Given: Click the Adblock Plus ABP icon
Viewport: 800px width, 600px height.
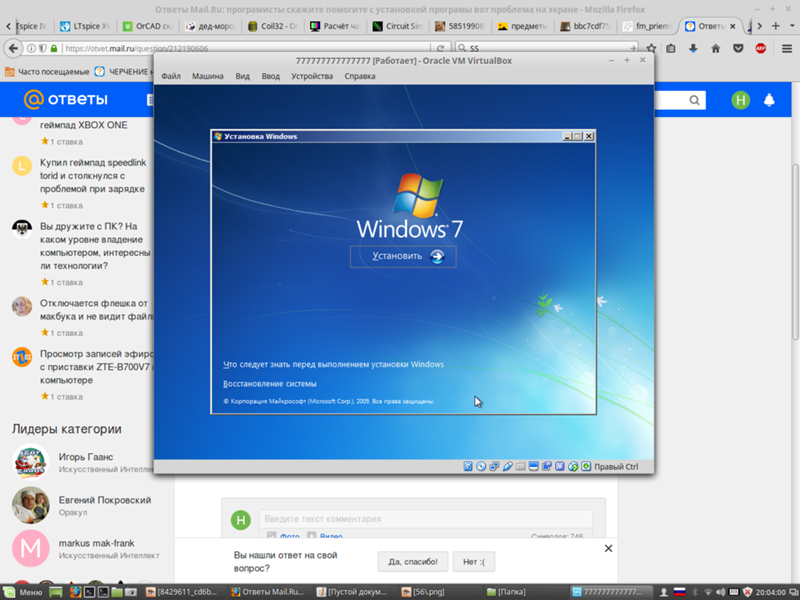Looking at the screenshot, I should click(x=760, y=48).
